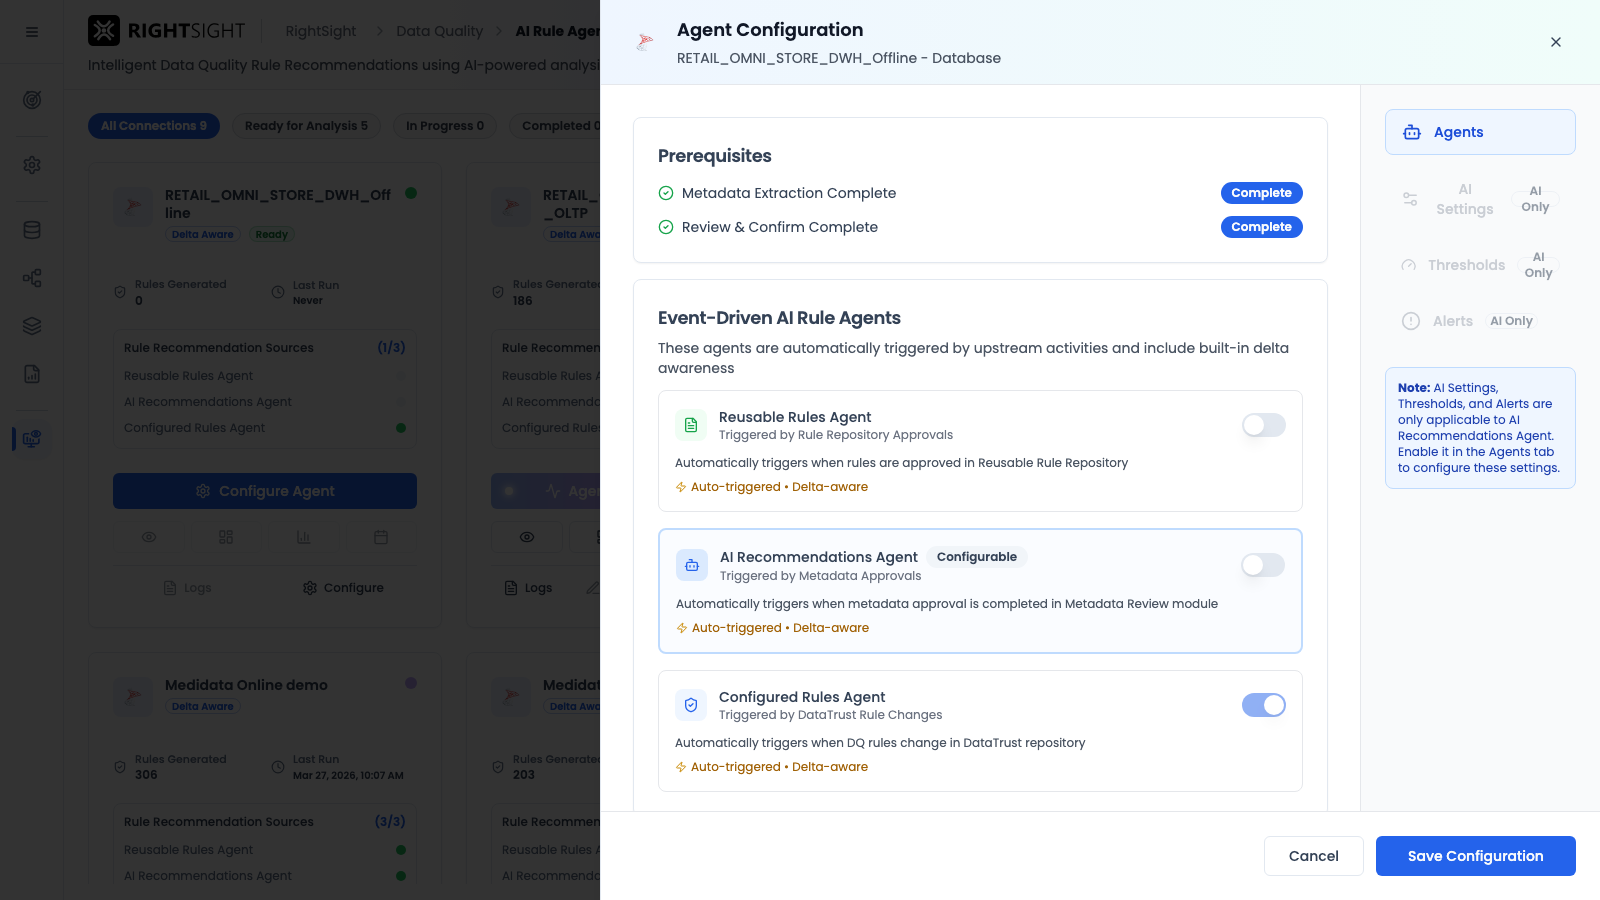Click Review & Confirm Complete status badge
The height and width of the screenshot is (900, 1600).
tap(1261, 227)
